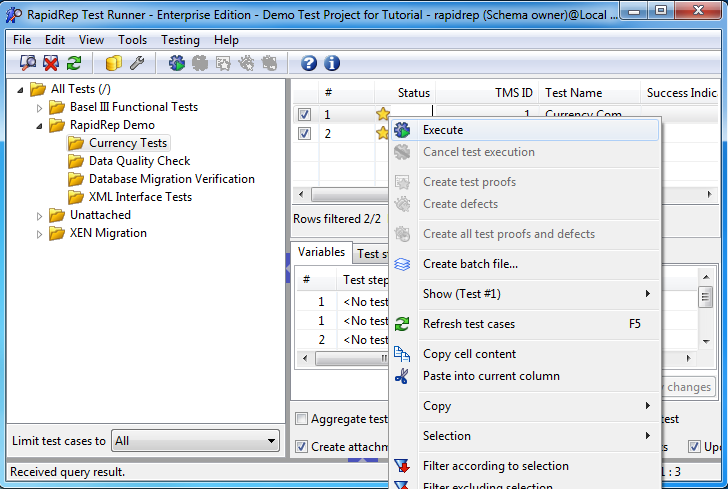The image size is (728, 489).
Task: Click the star status icon in row 1
Action: point(383,114)
